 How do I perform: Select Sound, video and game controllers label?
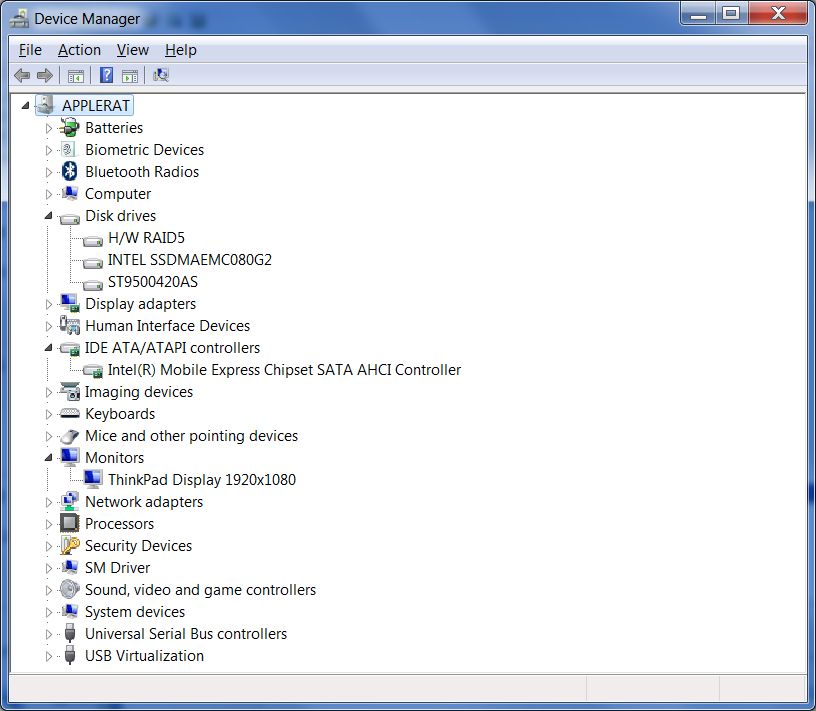tap(200, 590)
